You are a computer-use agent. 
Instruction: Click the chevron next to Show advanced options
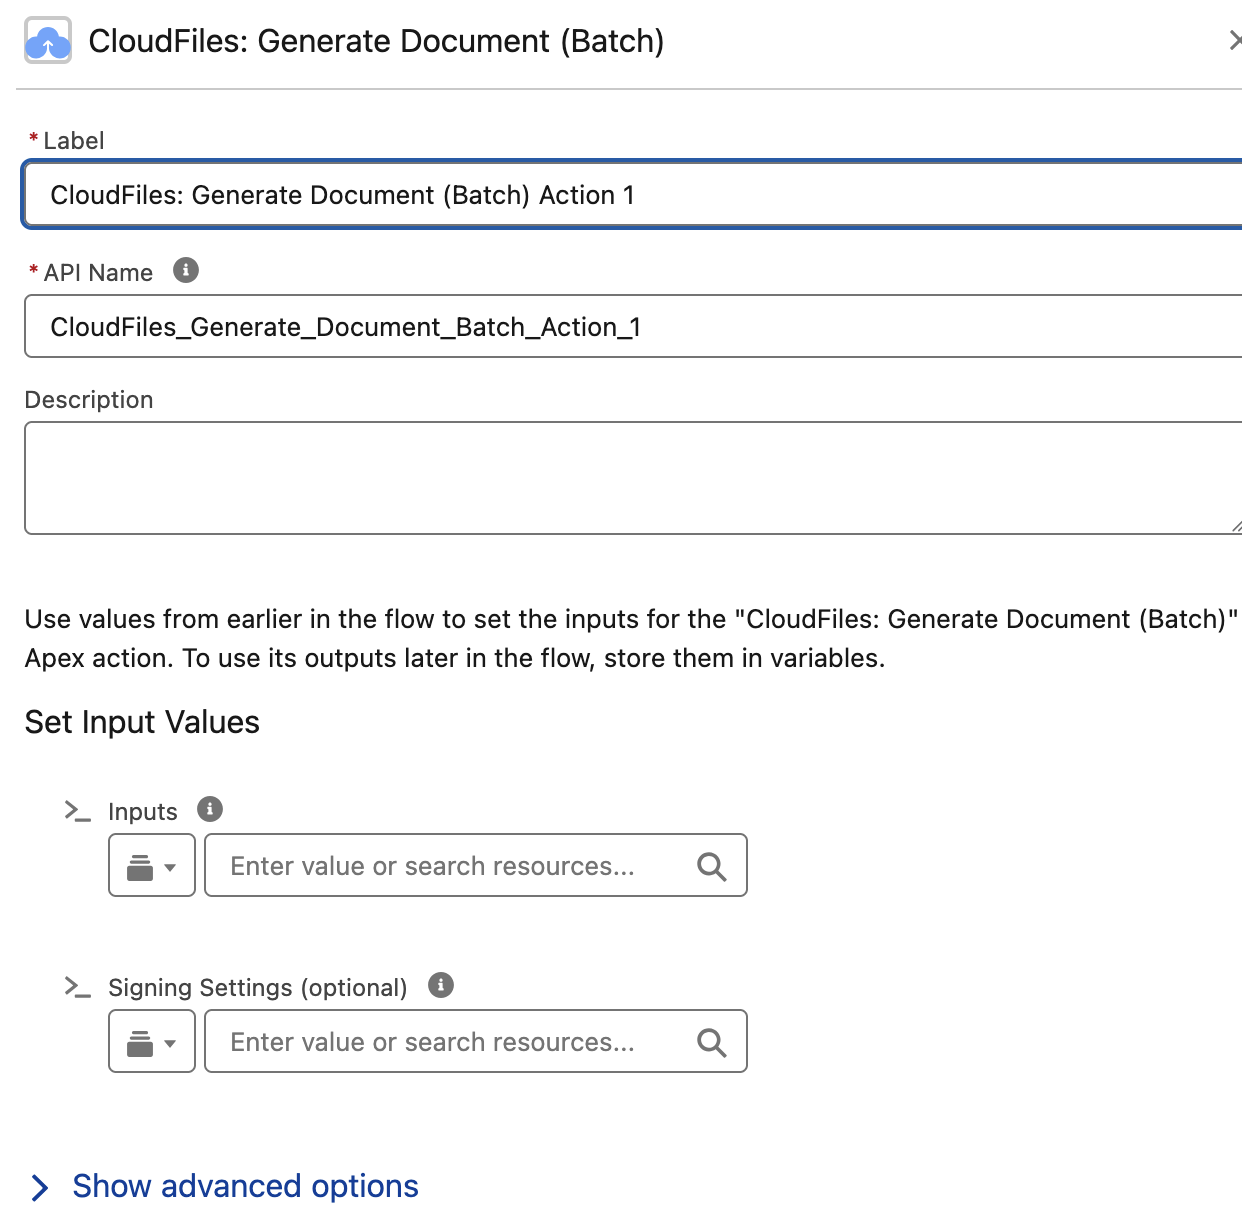40,1187
